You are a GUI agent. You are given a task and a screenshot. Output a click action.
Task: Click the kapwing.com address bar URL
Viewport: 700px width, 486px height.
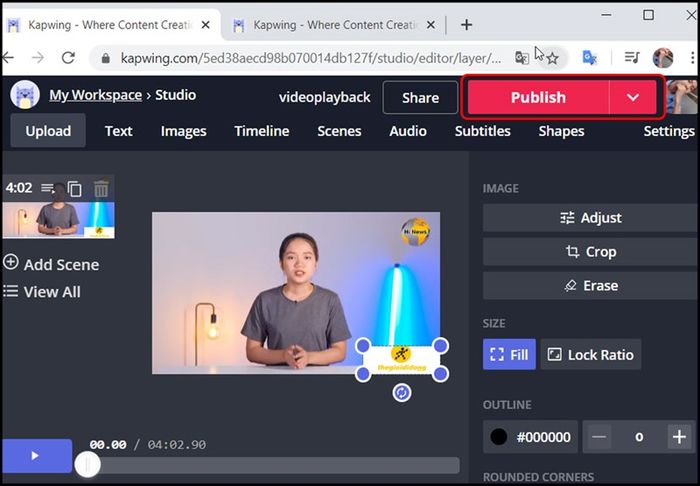tap(311, 58)
